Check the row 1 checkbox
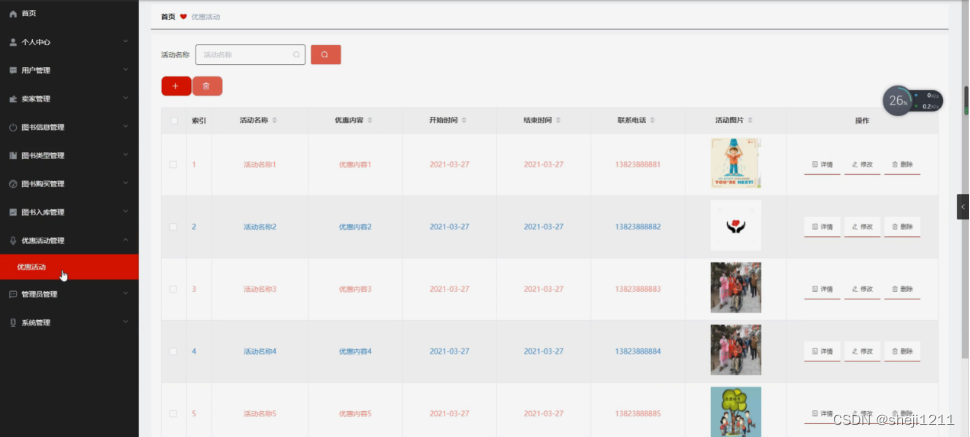Screen dimensions: 970x437 click(x=173, y=165)
